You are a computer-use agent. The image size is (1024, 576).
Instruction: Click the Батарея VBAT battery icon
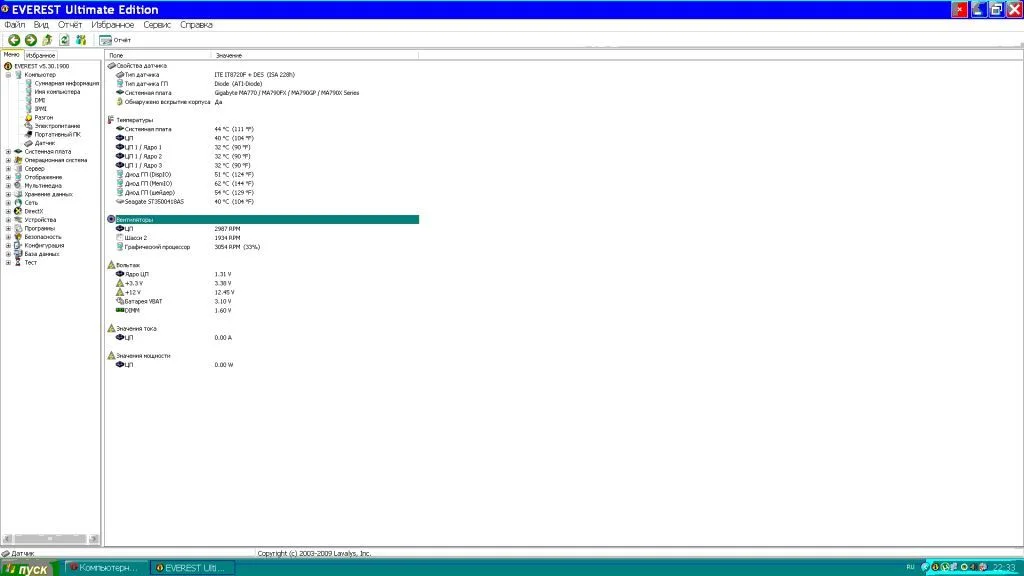click(120, 302)
